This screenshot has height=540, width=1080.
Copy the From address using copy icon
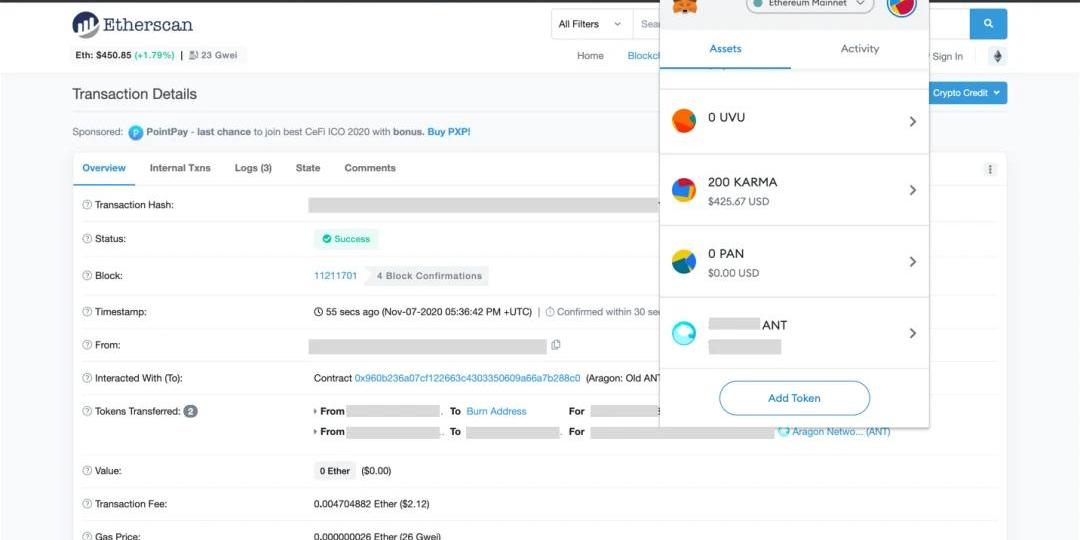[556, 345]
